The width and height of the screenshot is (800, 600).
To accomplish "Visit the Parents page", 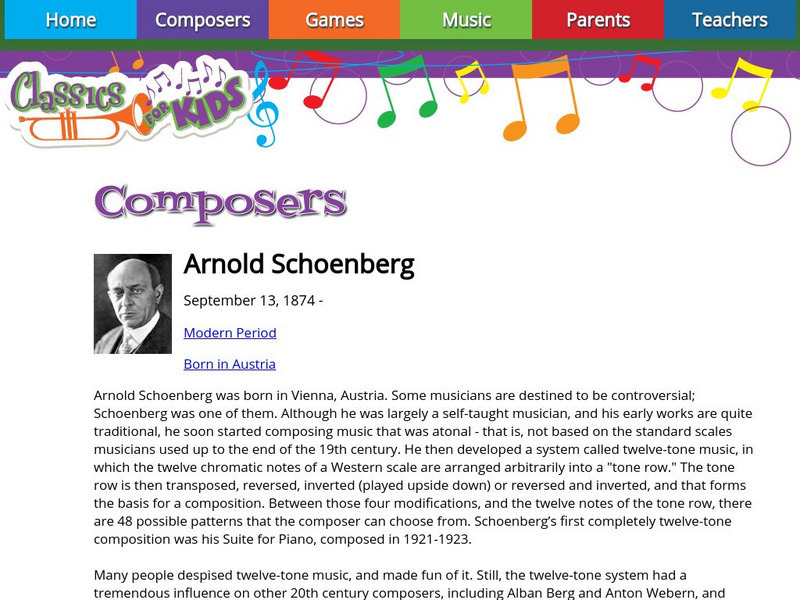I will 597,19.
